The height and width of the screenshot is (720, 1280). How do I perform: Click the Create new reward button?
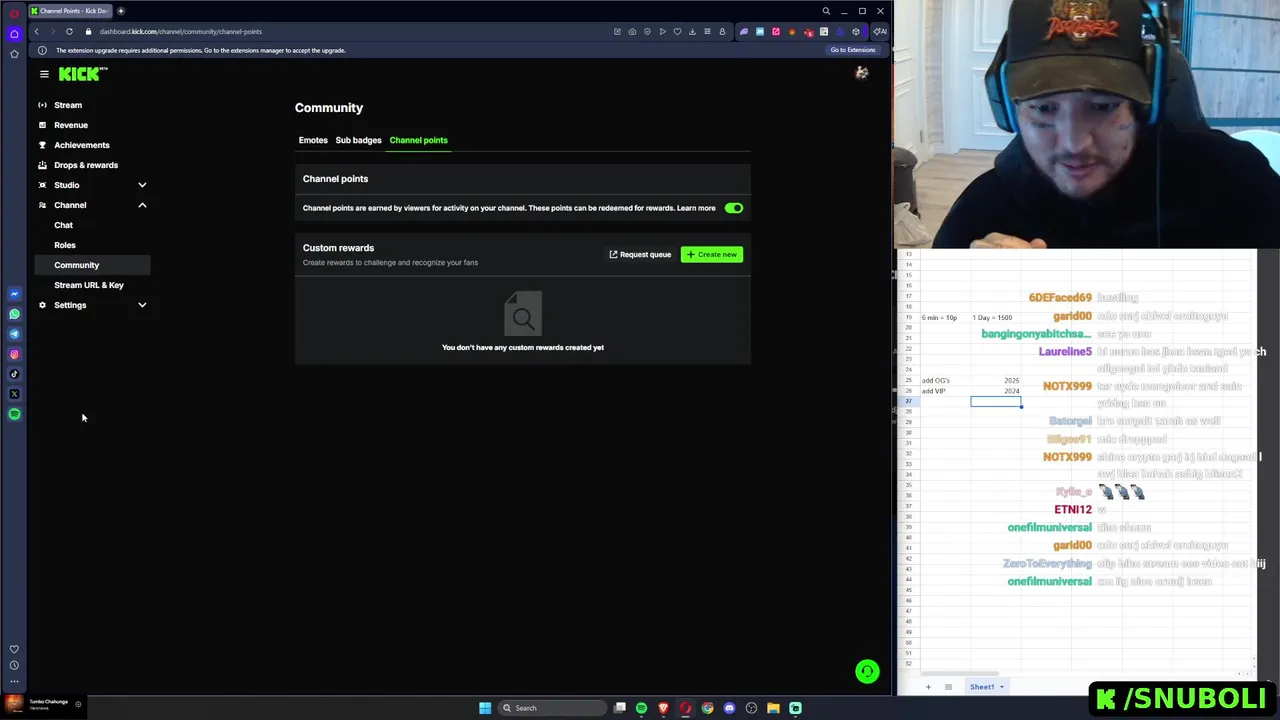pyautogui.click(x=712, y=255)
